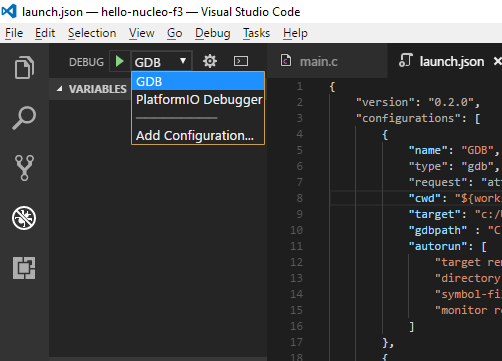Click the VS Code logo in title bar
Screen dimensions: 502x361
pos(9,11)
